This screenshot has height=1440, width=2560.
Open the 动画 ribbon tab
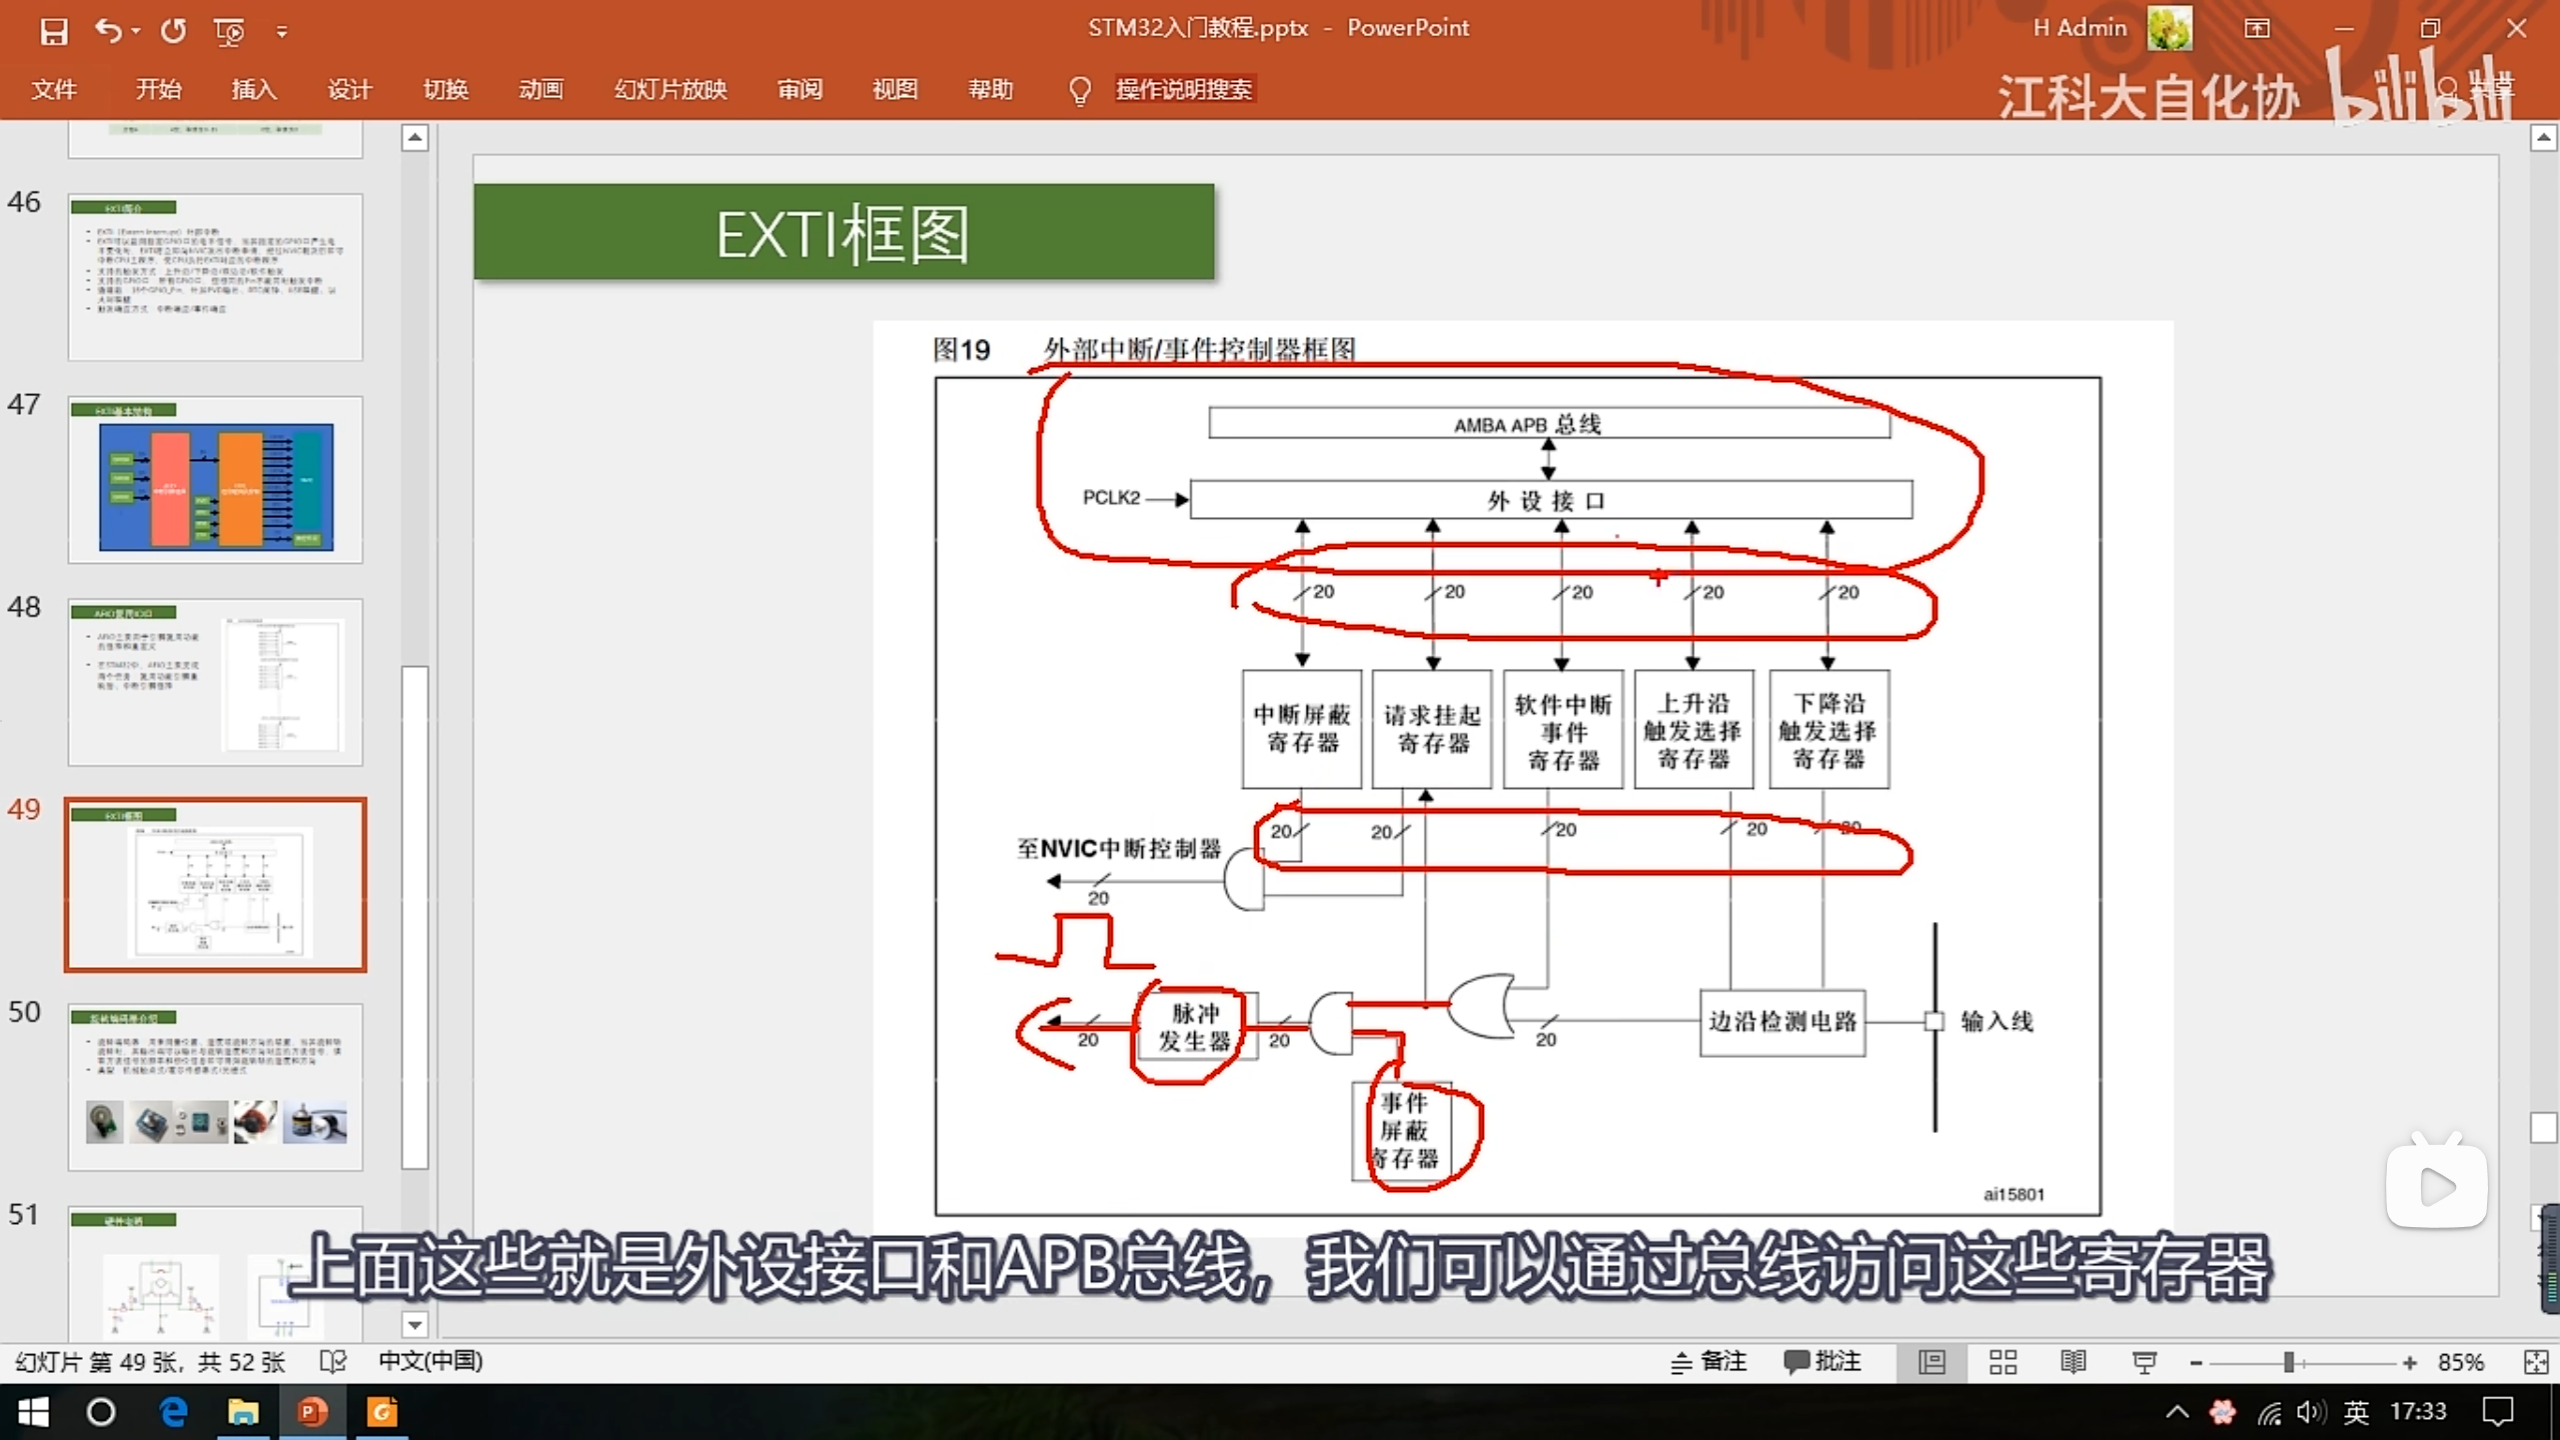tap(541, 90)
